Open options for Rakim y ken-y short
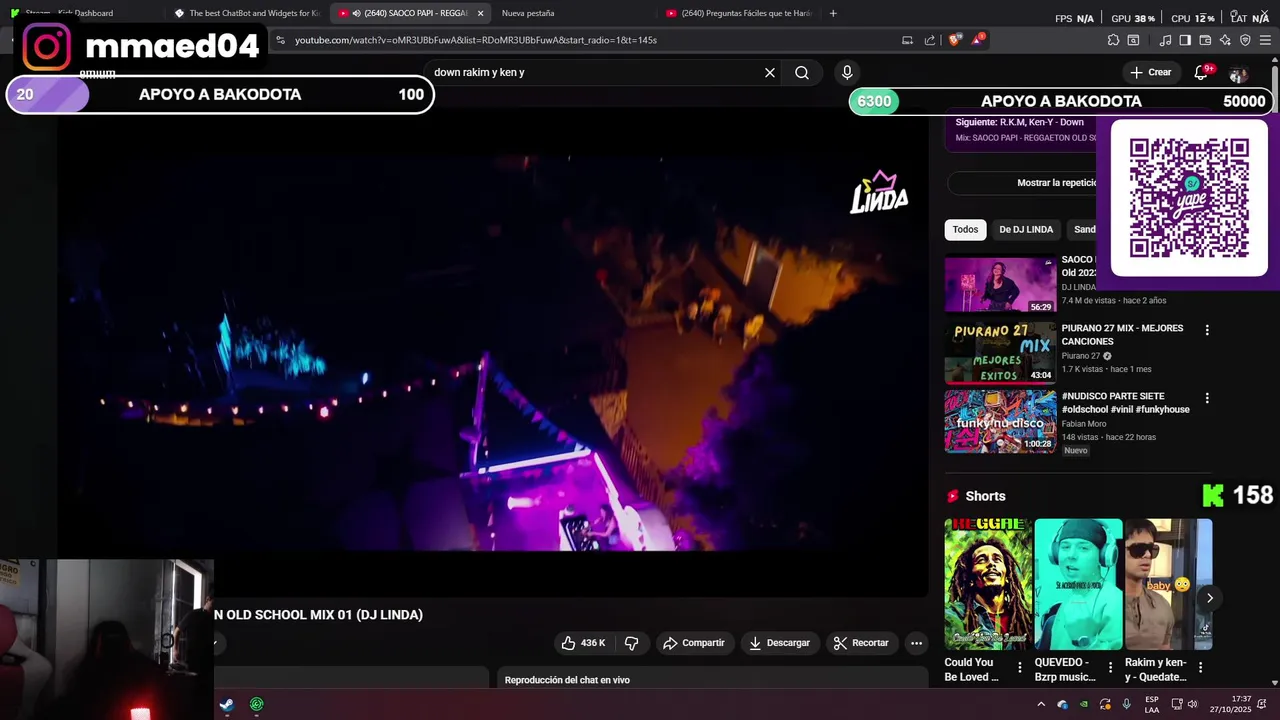Screen dimensions: 1280x720 [1200, 667]
